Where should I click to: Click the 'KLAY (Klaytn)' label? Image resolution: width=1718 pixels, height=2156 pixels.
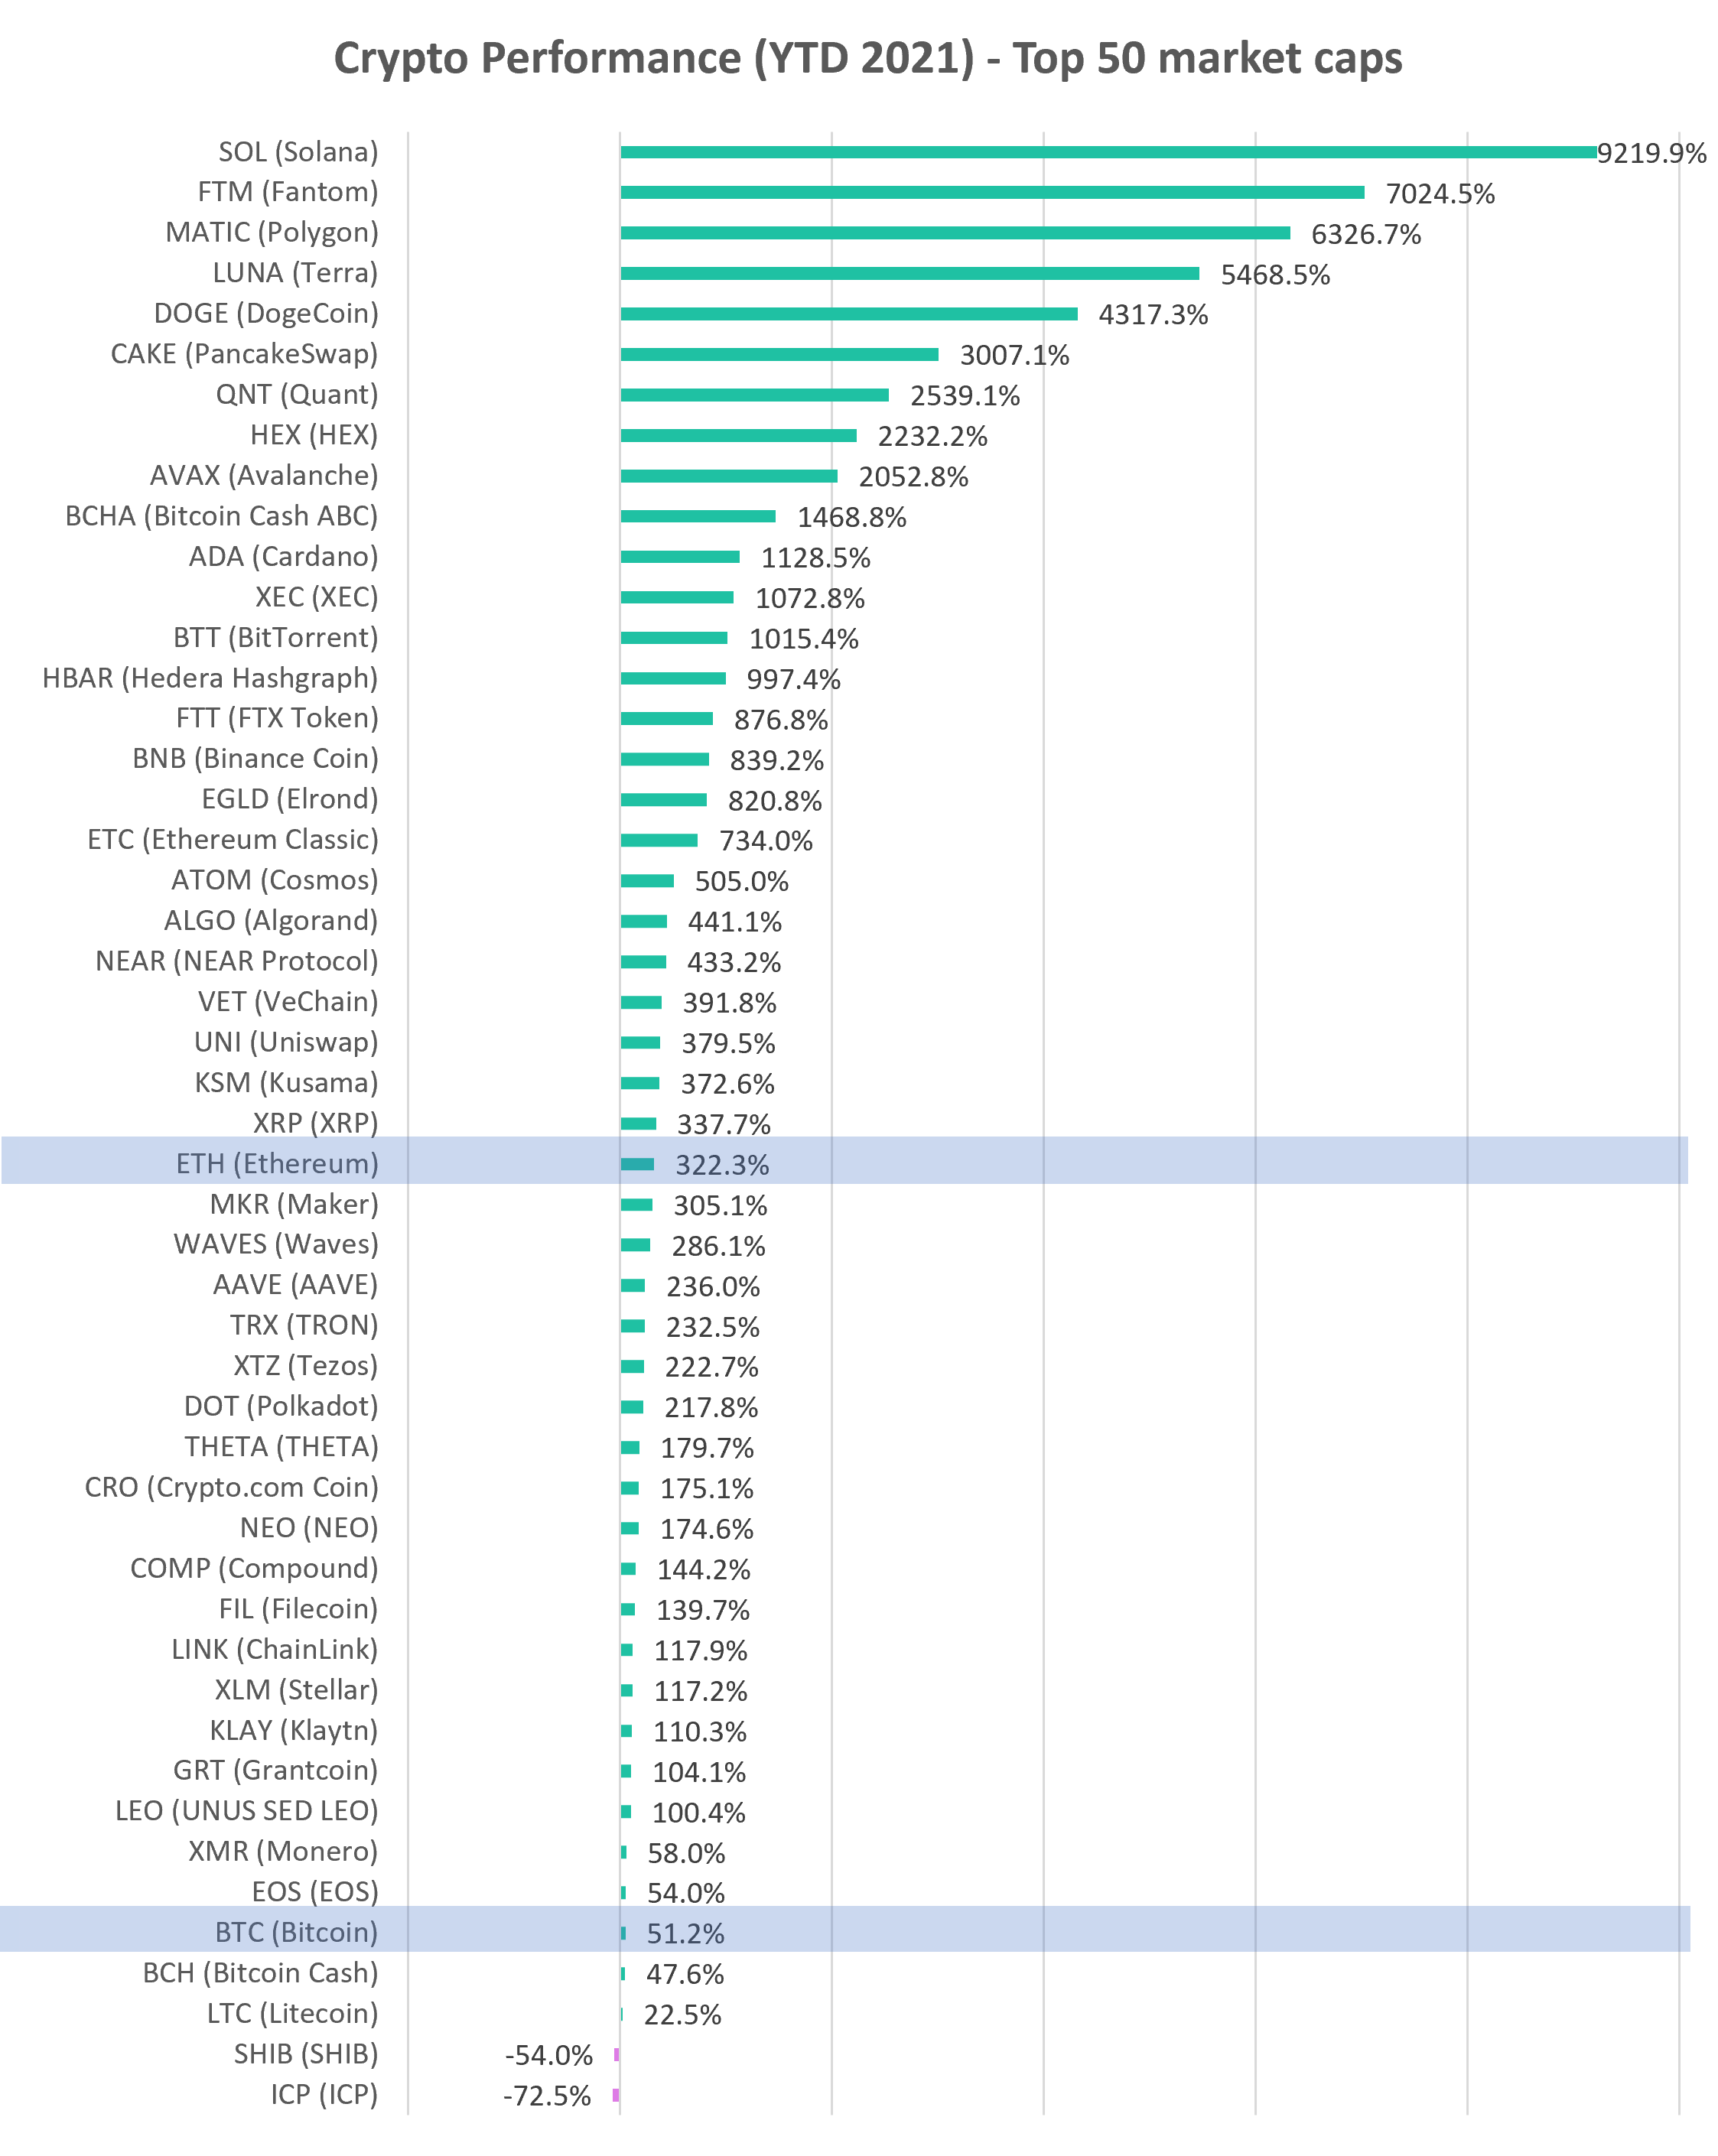point(294,1730)
